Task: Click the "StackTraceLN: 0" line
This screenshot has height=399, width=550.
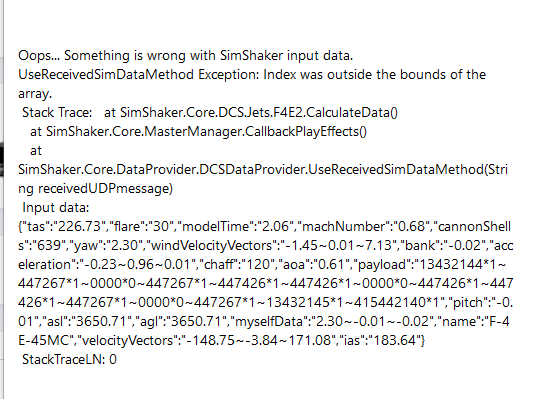Action: click(69, 359)
